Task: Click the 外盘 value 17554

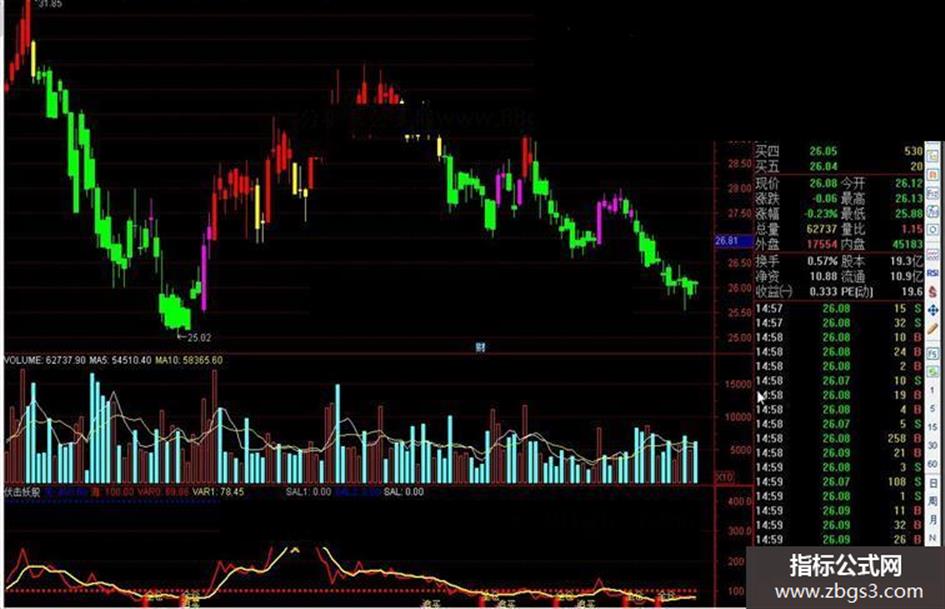Action: click(822, 244)
